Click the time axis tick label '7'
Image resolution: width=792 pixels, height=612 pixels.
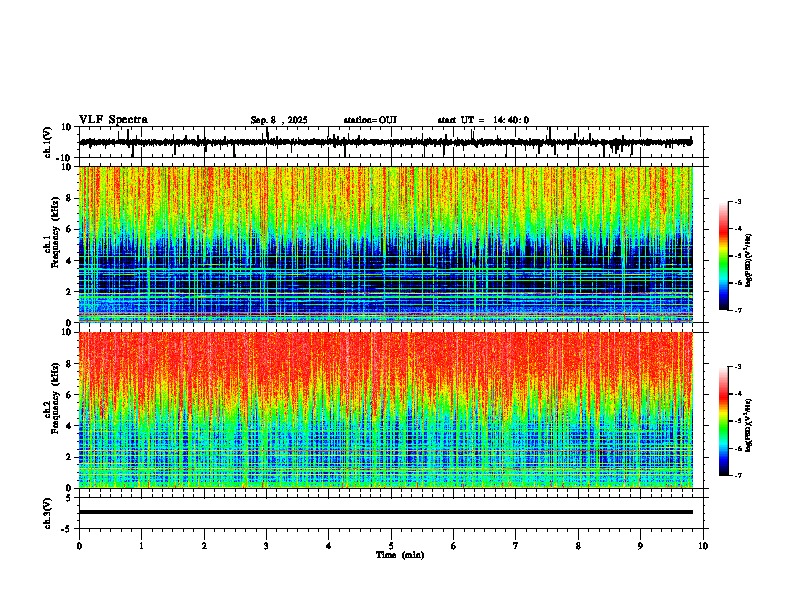tap(516, 546)
